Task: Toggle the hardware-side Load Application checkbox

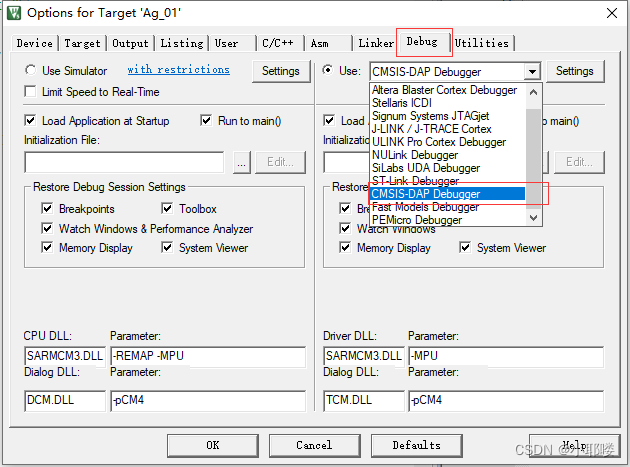Action: 329,120
